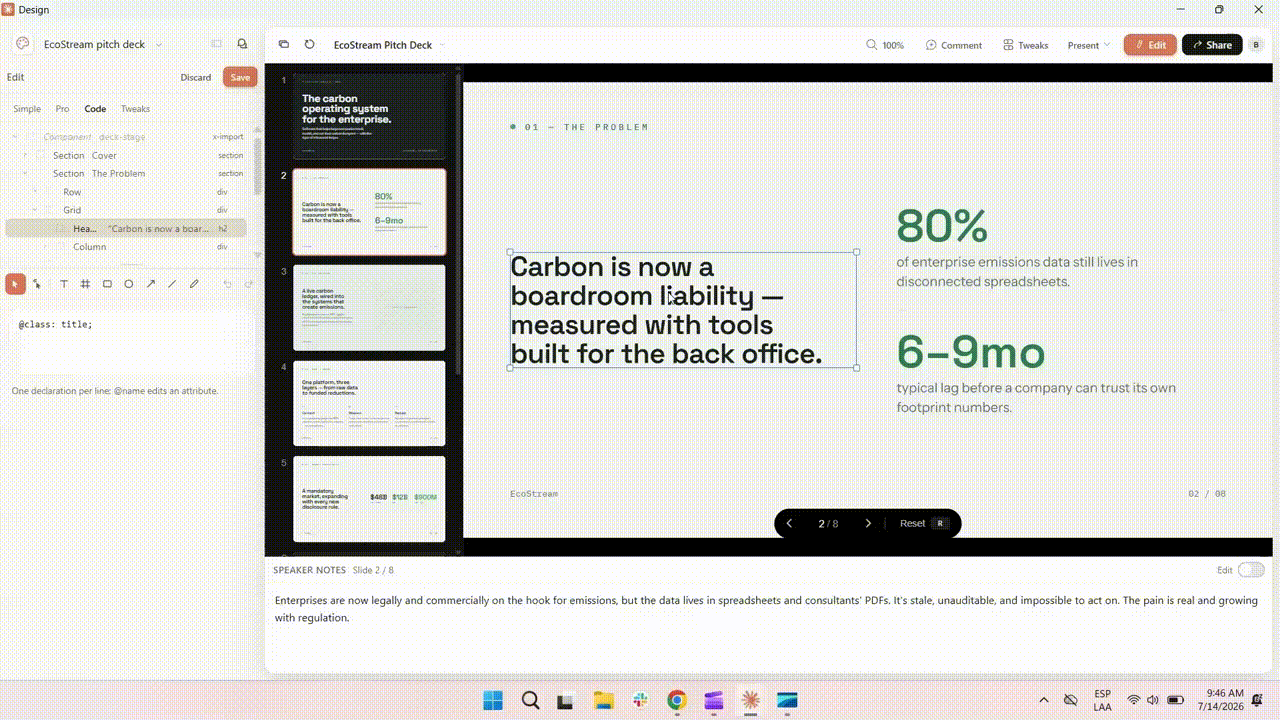Click the overlapping-pages icon above the slide list
Screen dimensions: 1280x720
click(284, 44)
